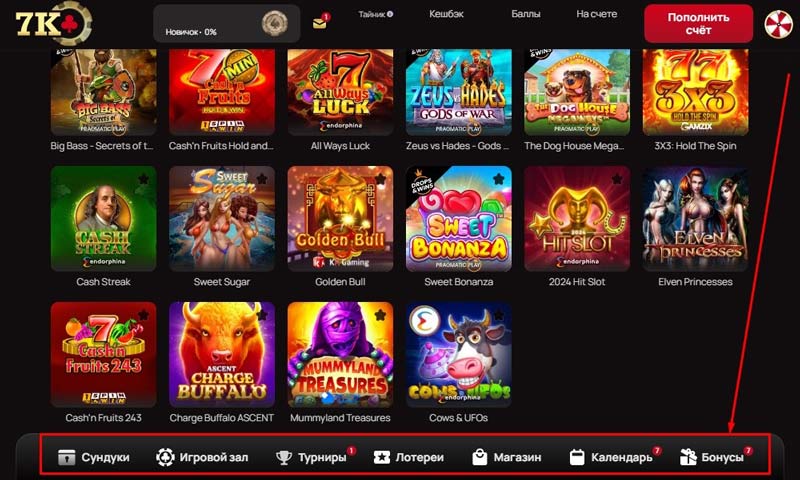This screenshot has width=800, height=480.
Task: Click the Пополнить счёт button
Action: tap(698, 23)
